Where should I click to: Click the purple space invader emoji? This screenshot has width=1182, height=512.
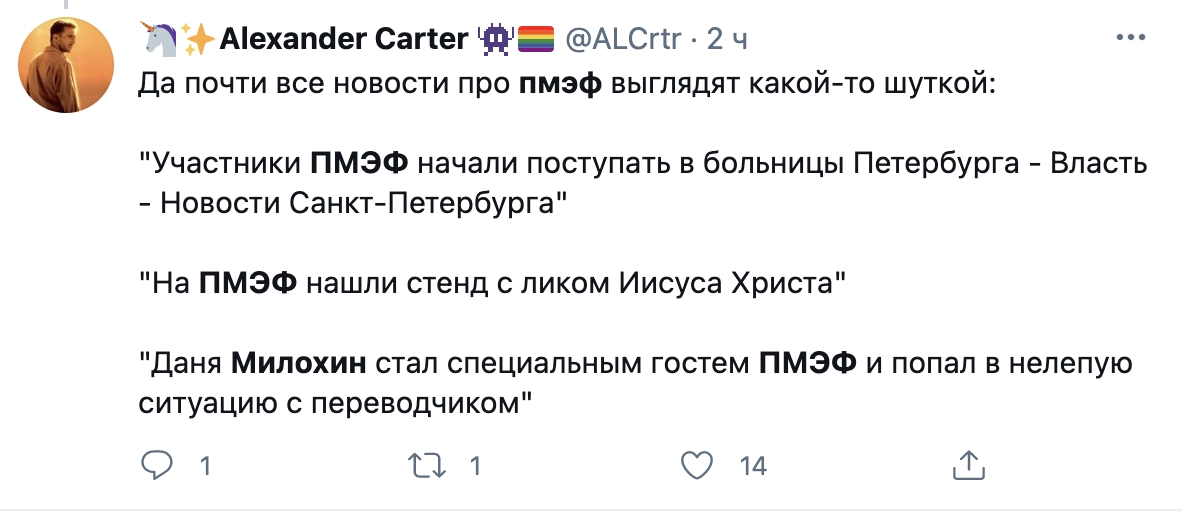497,39
